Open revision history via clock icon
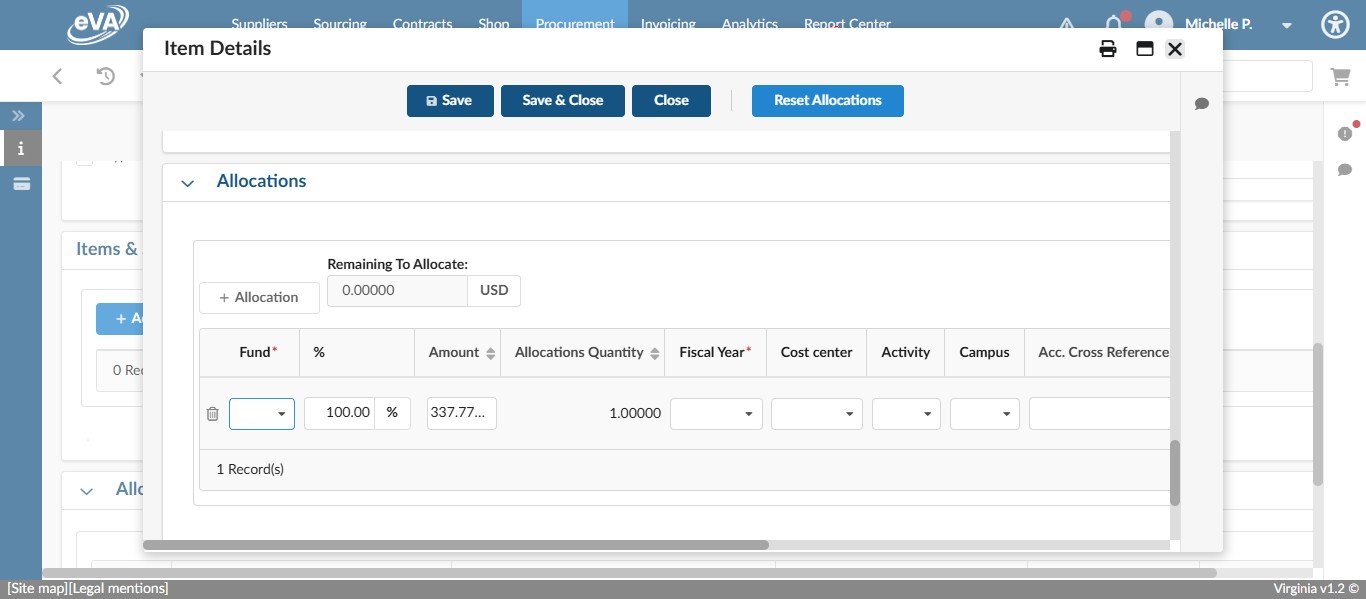Viewport: 1366px width, 599px height. [x=108, y=75]
